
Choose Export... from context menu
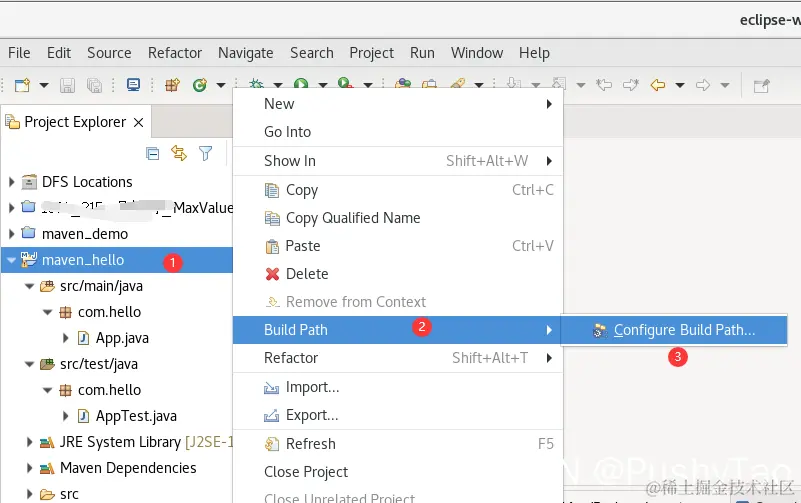(x=398, y=416)
